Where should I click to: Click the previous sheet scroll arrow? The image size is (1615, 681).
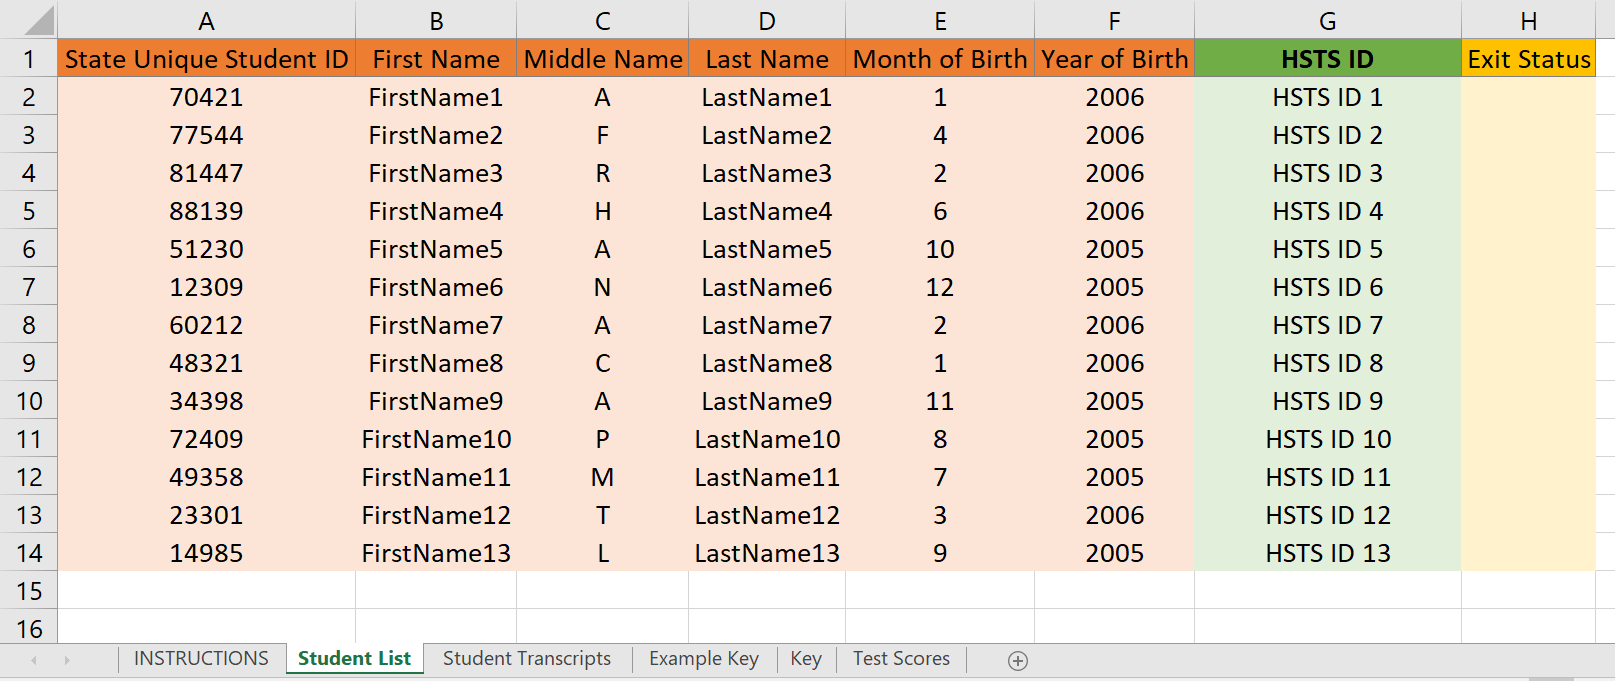coord(34,660)
